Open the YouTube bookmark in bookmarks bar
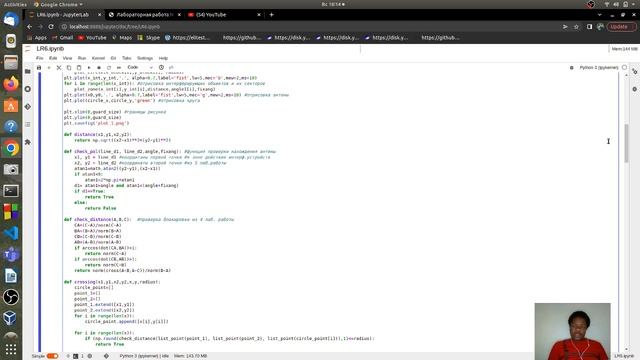The image size is (640, 360). (x=93, y=38)
